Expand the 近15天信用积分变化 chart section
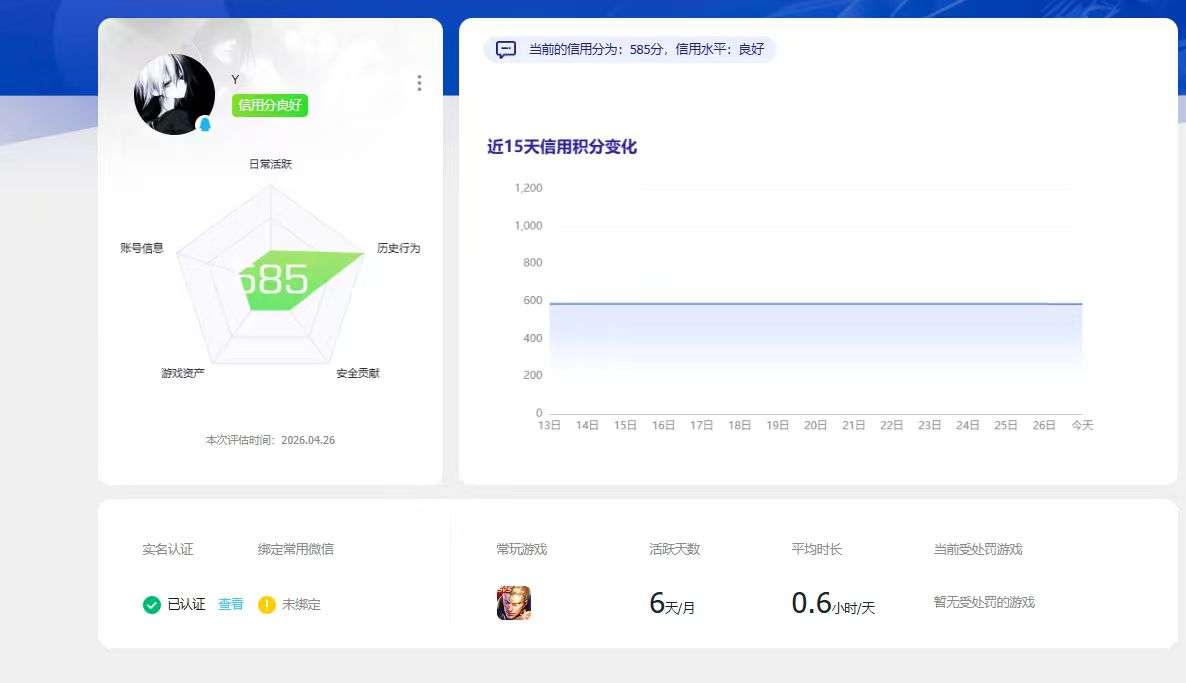 (x=564, y=147)
